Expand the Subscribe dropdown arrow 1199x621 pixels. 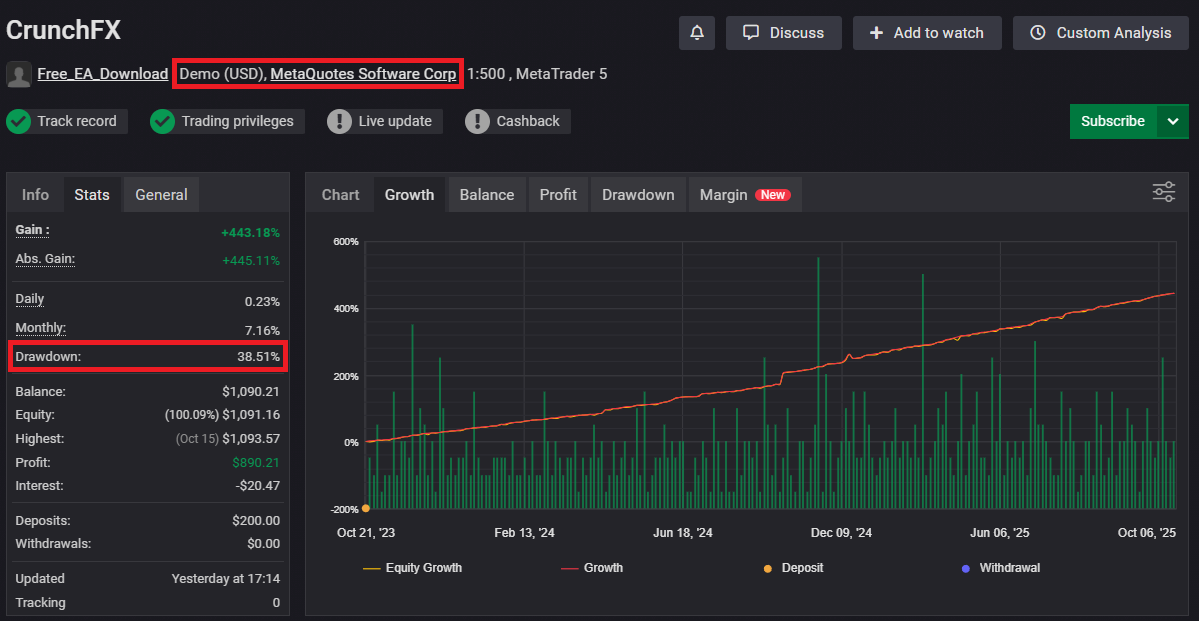[1174, 120]
